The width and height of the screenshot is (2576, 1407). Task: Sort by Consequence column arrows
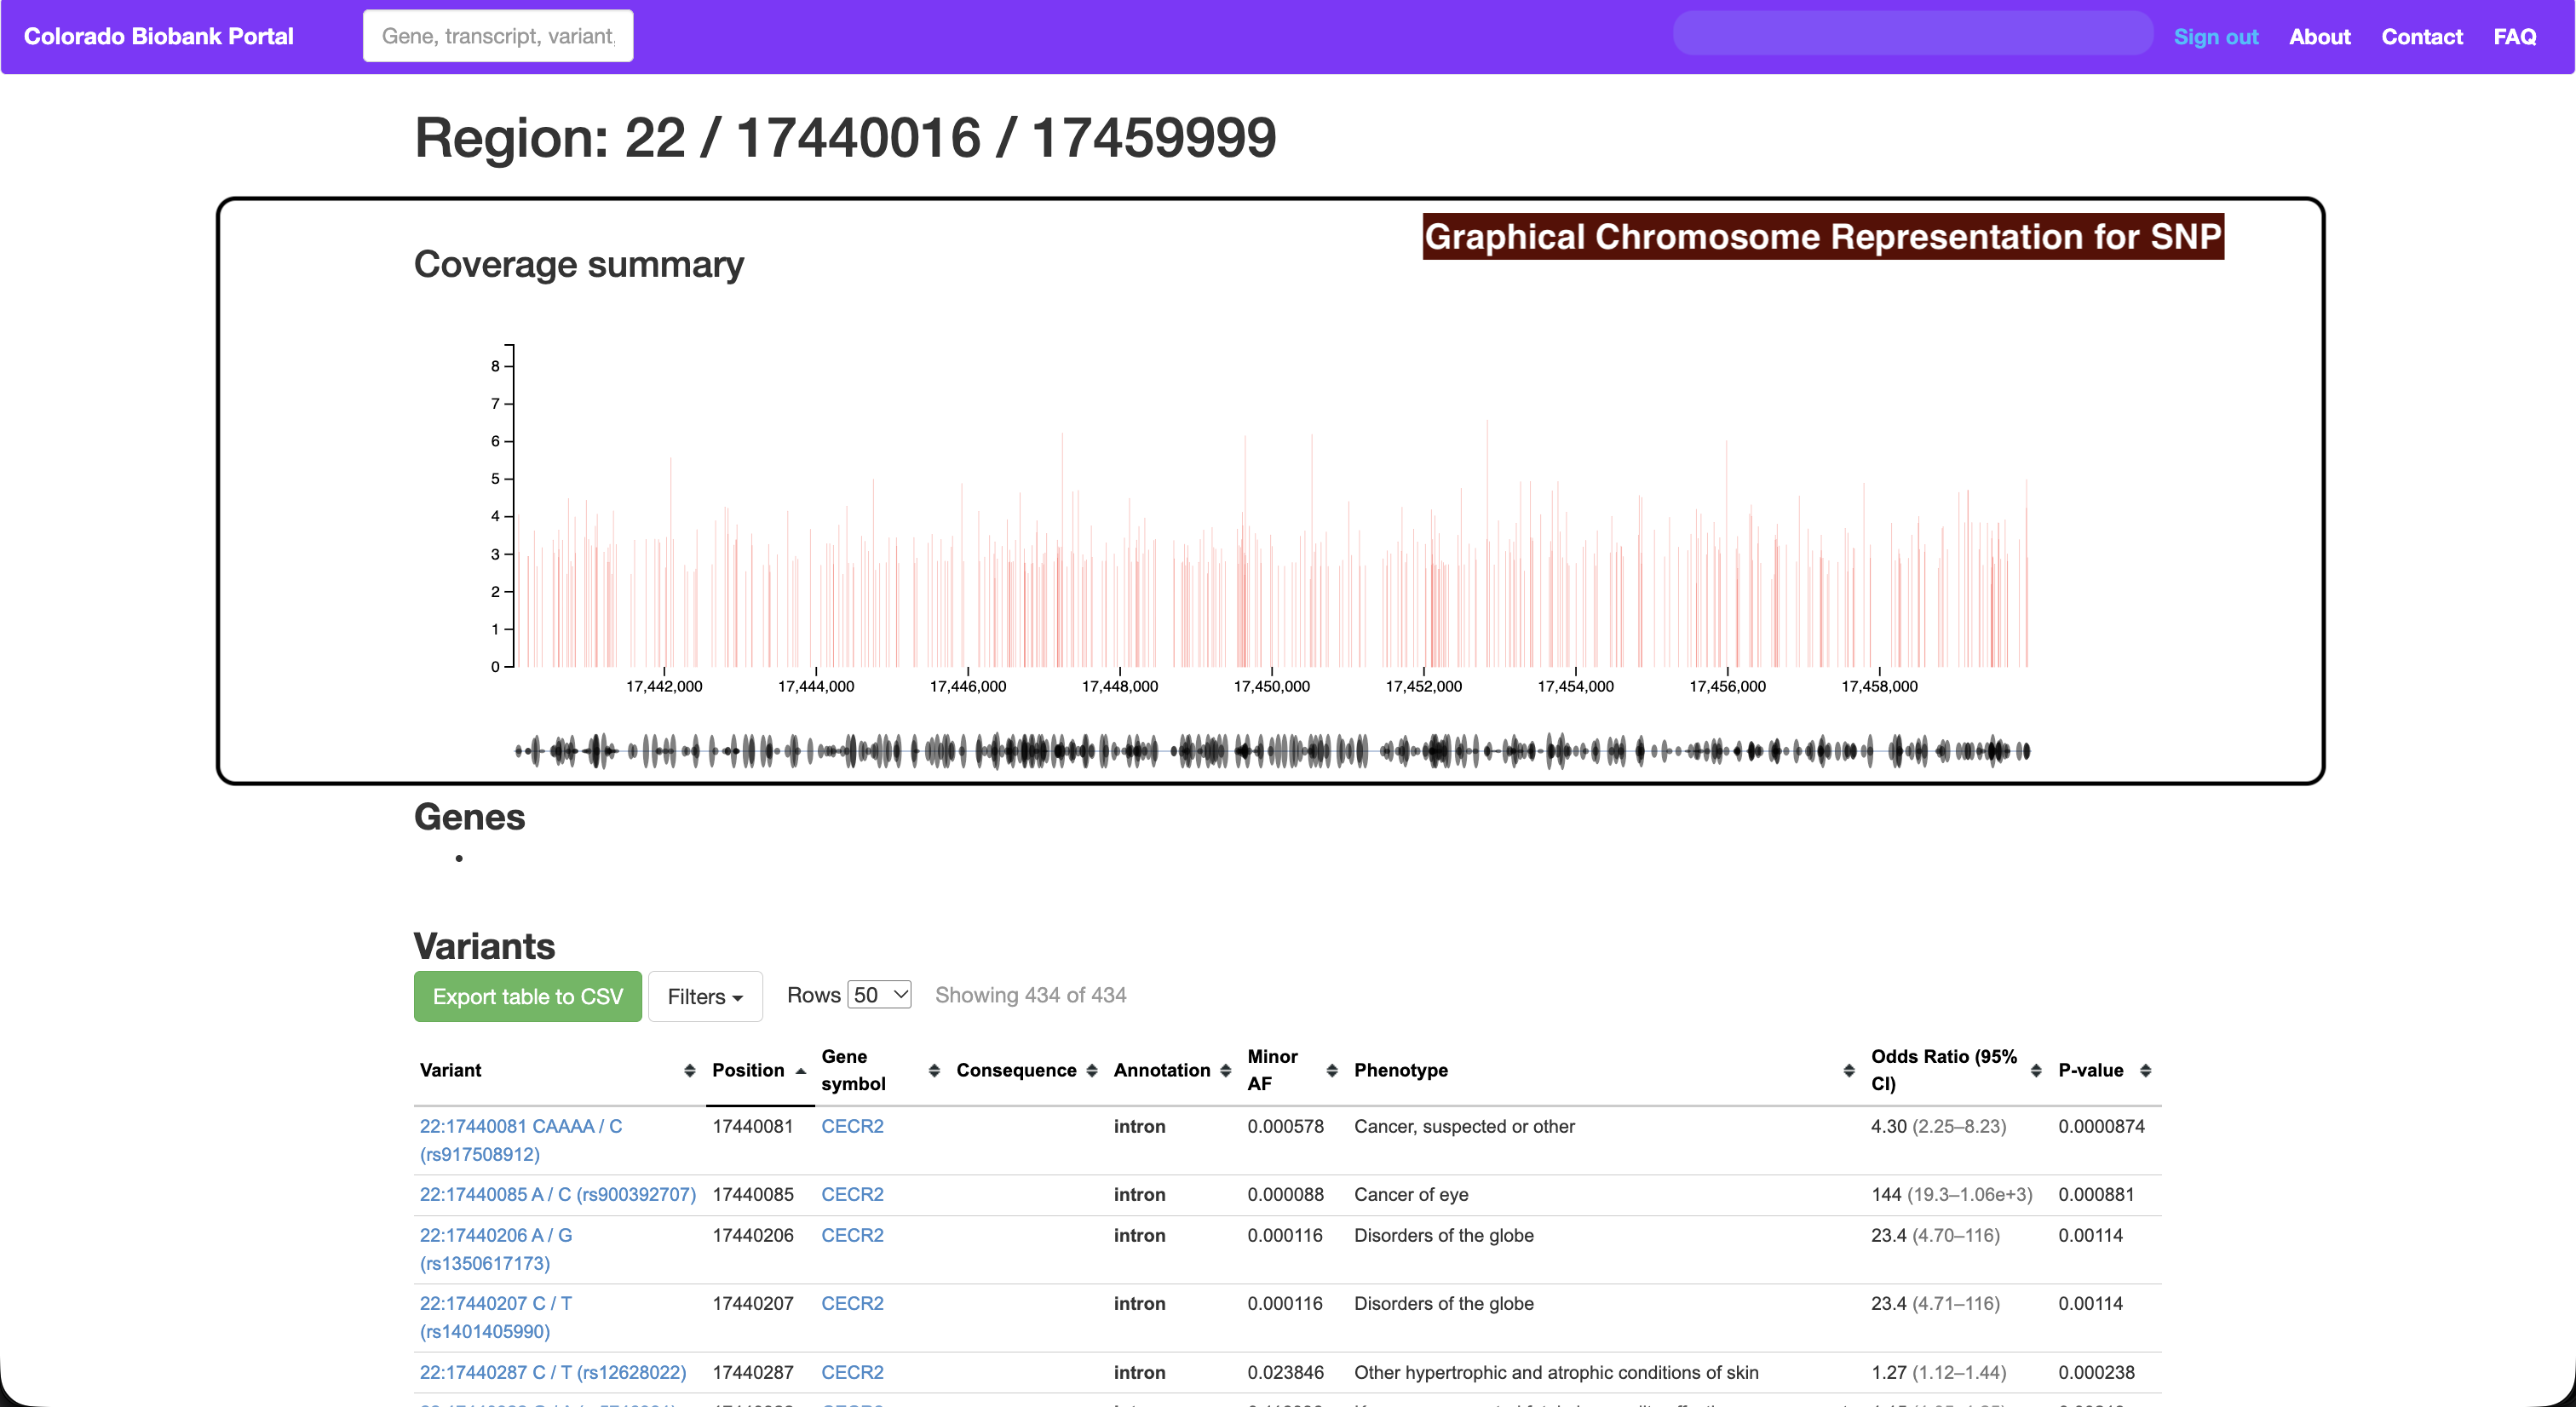pos(1092,1071)
